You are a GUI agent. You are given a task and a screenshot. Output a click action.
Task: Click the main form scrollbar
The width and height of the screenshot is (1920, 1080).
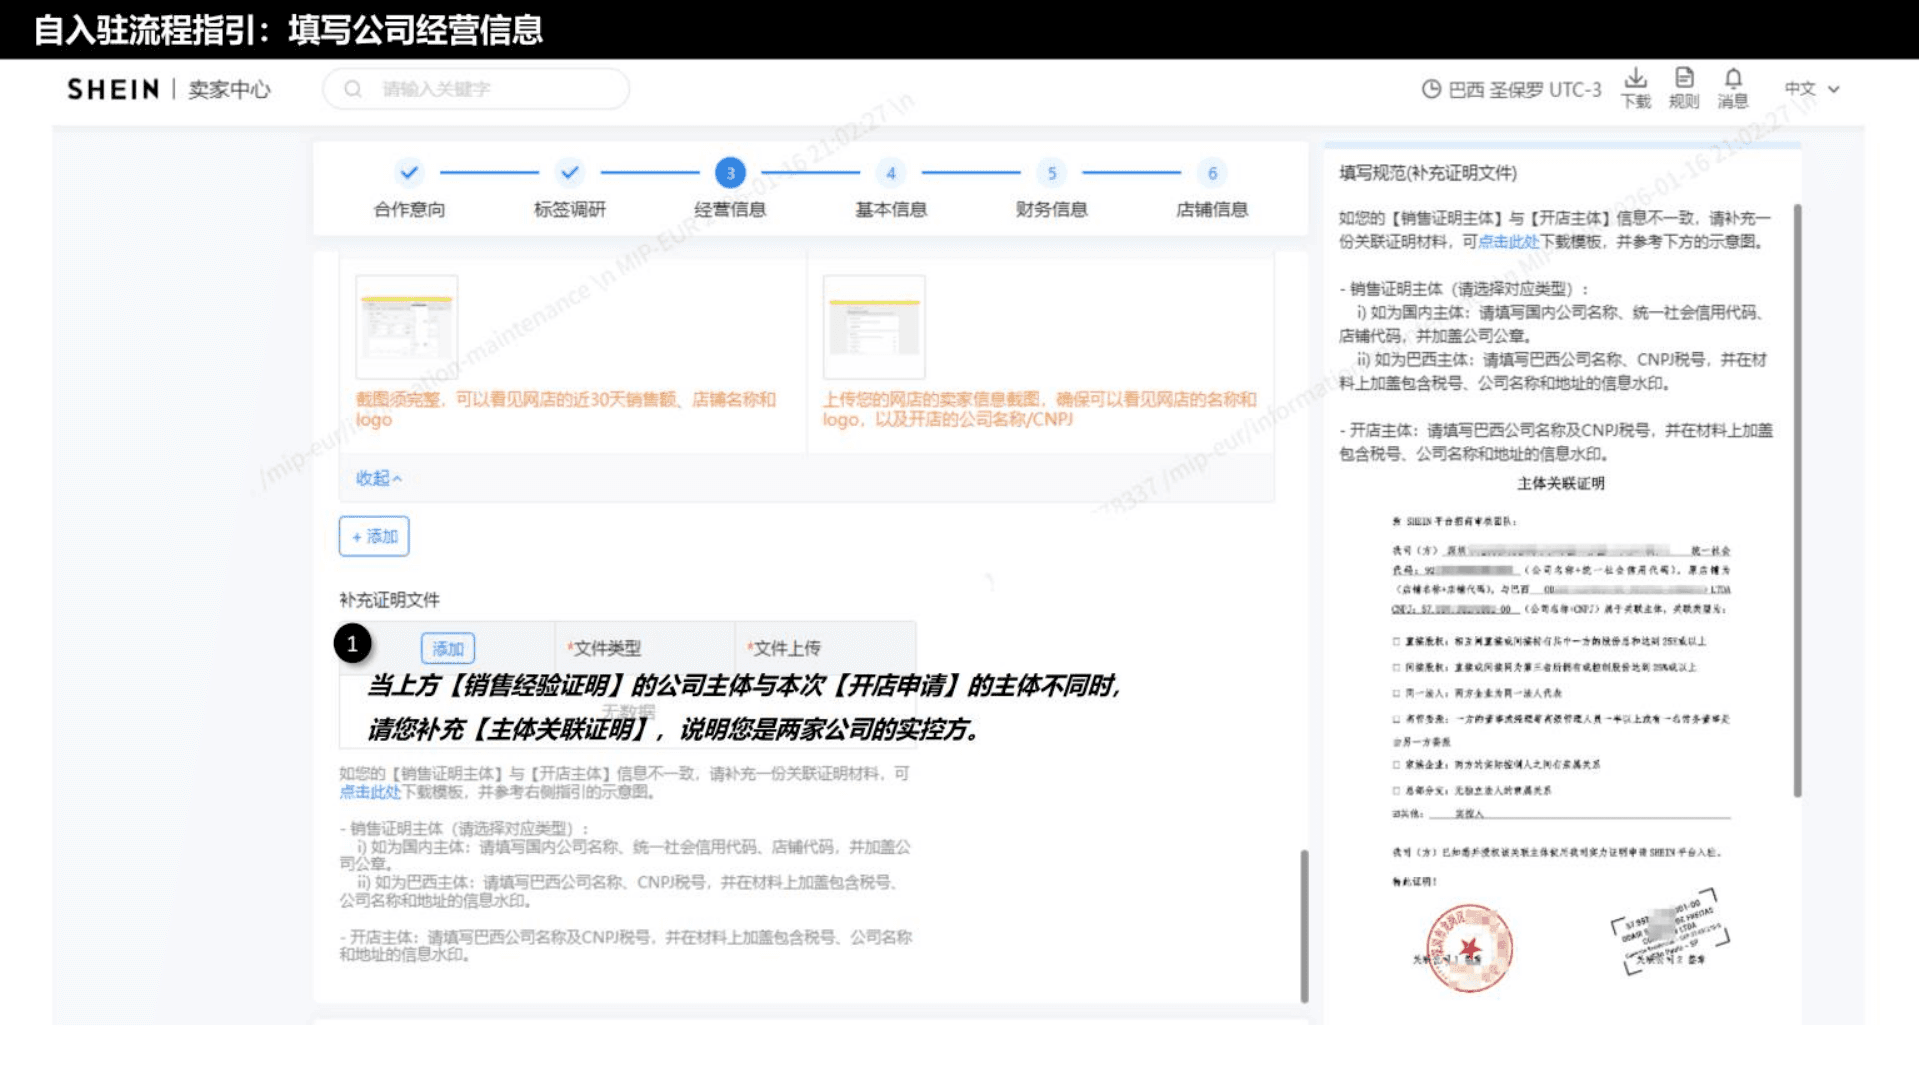(x=1304, y=925)
